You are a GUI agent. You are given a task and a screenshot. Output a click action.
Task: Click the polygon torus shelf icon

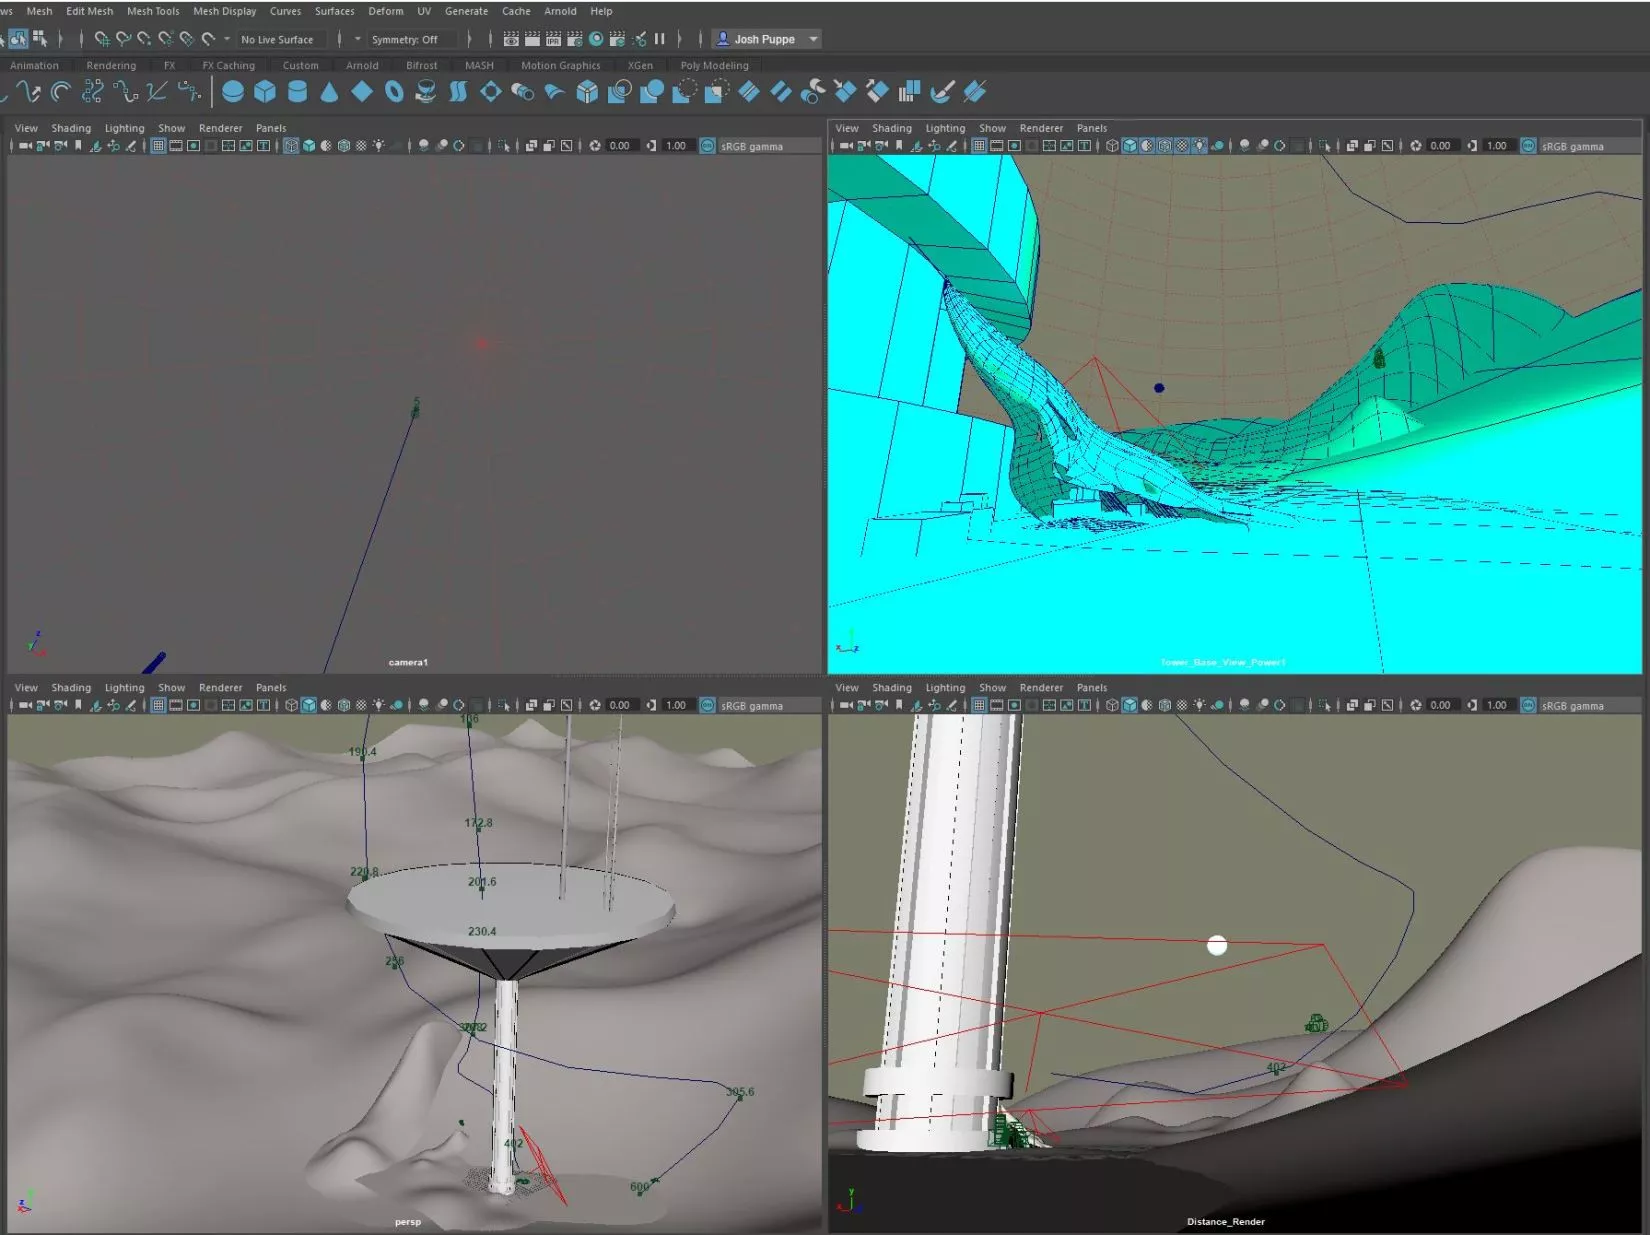[394, 92]
